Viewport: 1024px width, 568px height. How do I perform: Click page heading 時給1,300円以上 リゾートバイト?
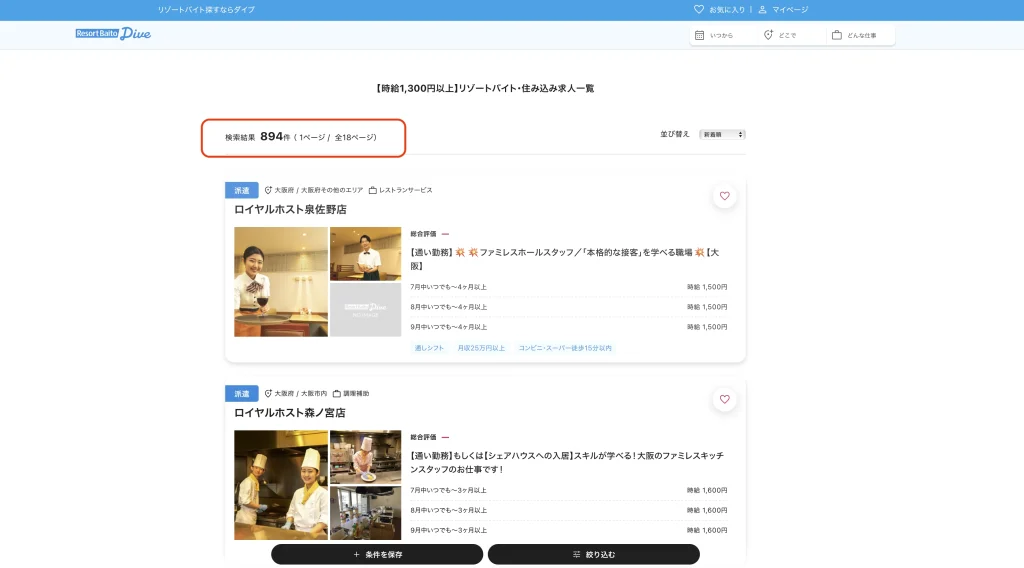coord(485,88)
